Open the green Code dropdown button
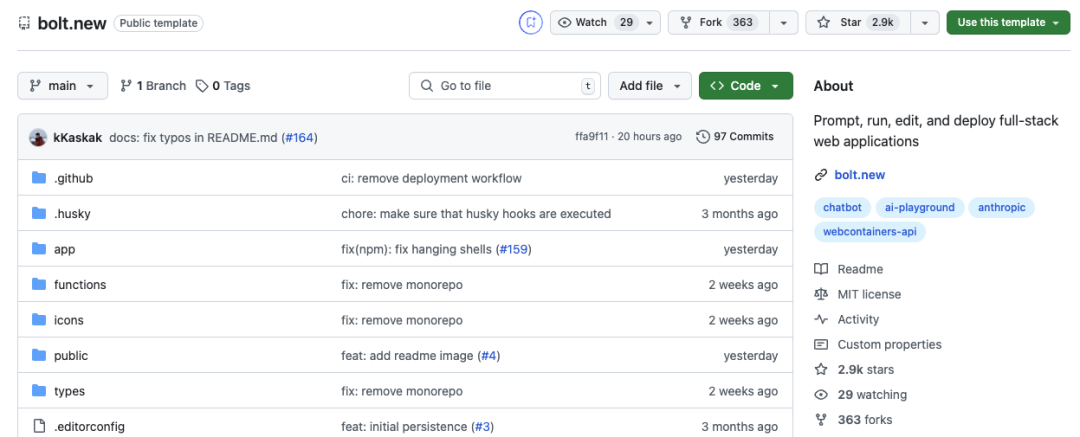Screen dimensions: 1080x437 (746, 86)
